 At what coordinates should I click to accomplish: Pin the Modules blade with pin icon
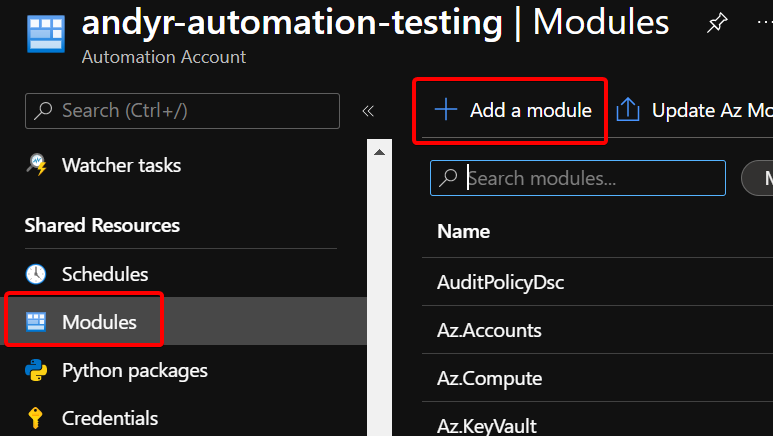tap(717, 23)
